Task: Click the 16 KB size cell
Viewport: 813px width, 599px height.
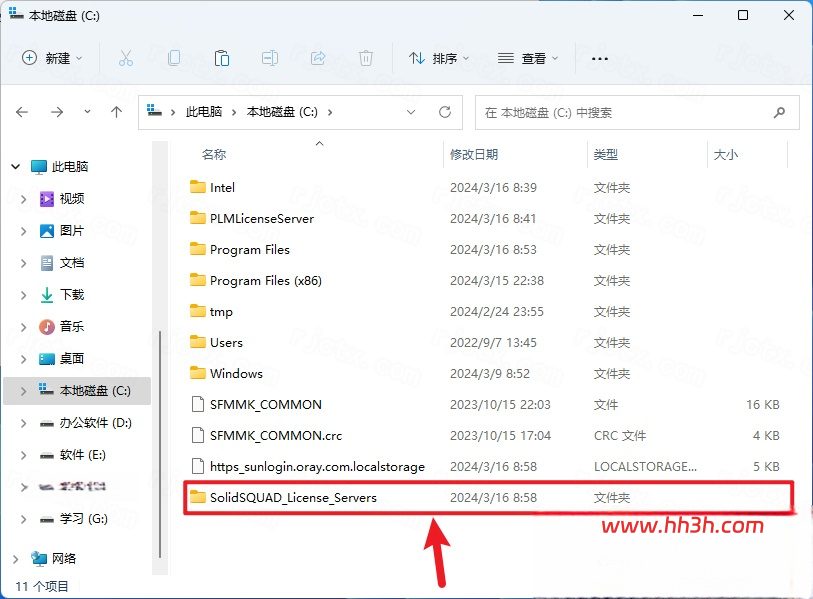Action: pyautogui.click(x=763, y=405)
